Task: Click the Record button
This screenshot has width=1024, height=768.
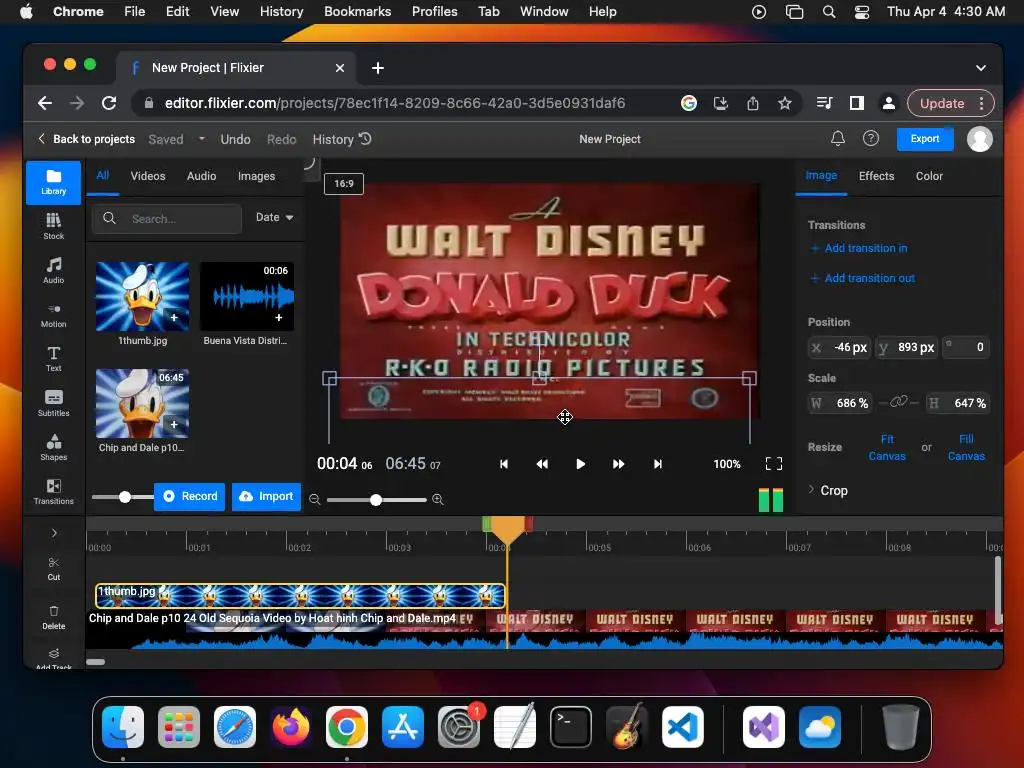Action: pyautogui.click(x=189, y=496)
